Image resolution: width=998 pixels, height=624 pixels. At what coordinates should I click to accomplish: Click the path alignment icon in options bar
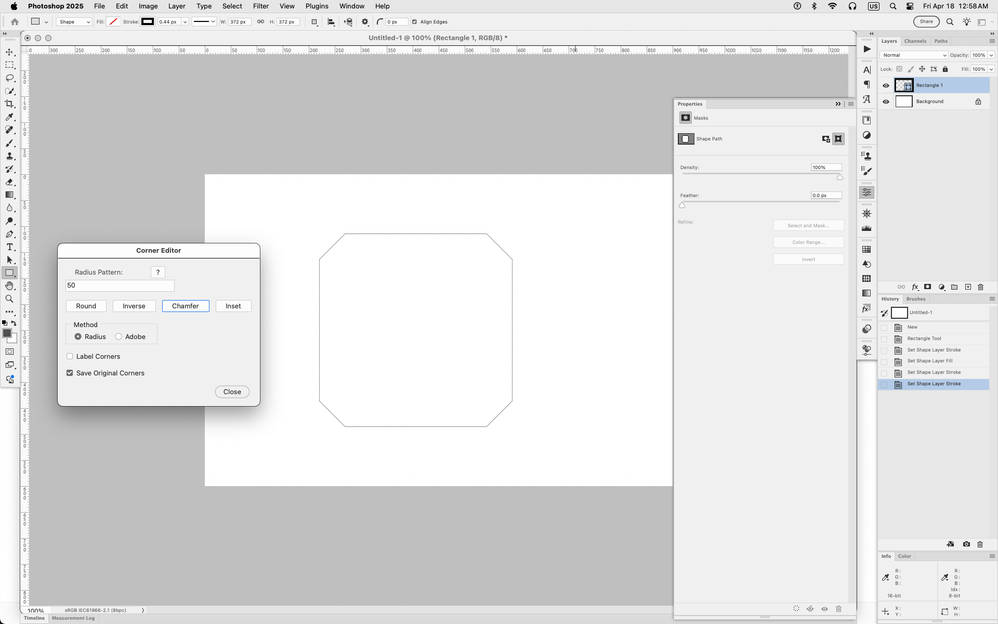point(331,21)
